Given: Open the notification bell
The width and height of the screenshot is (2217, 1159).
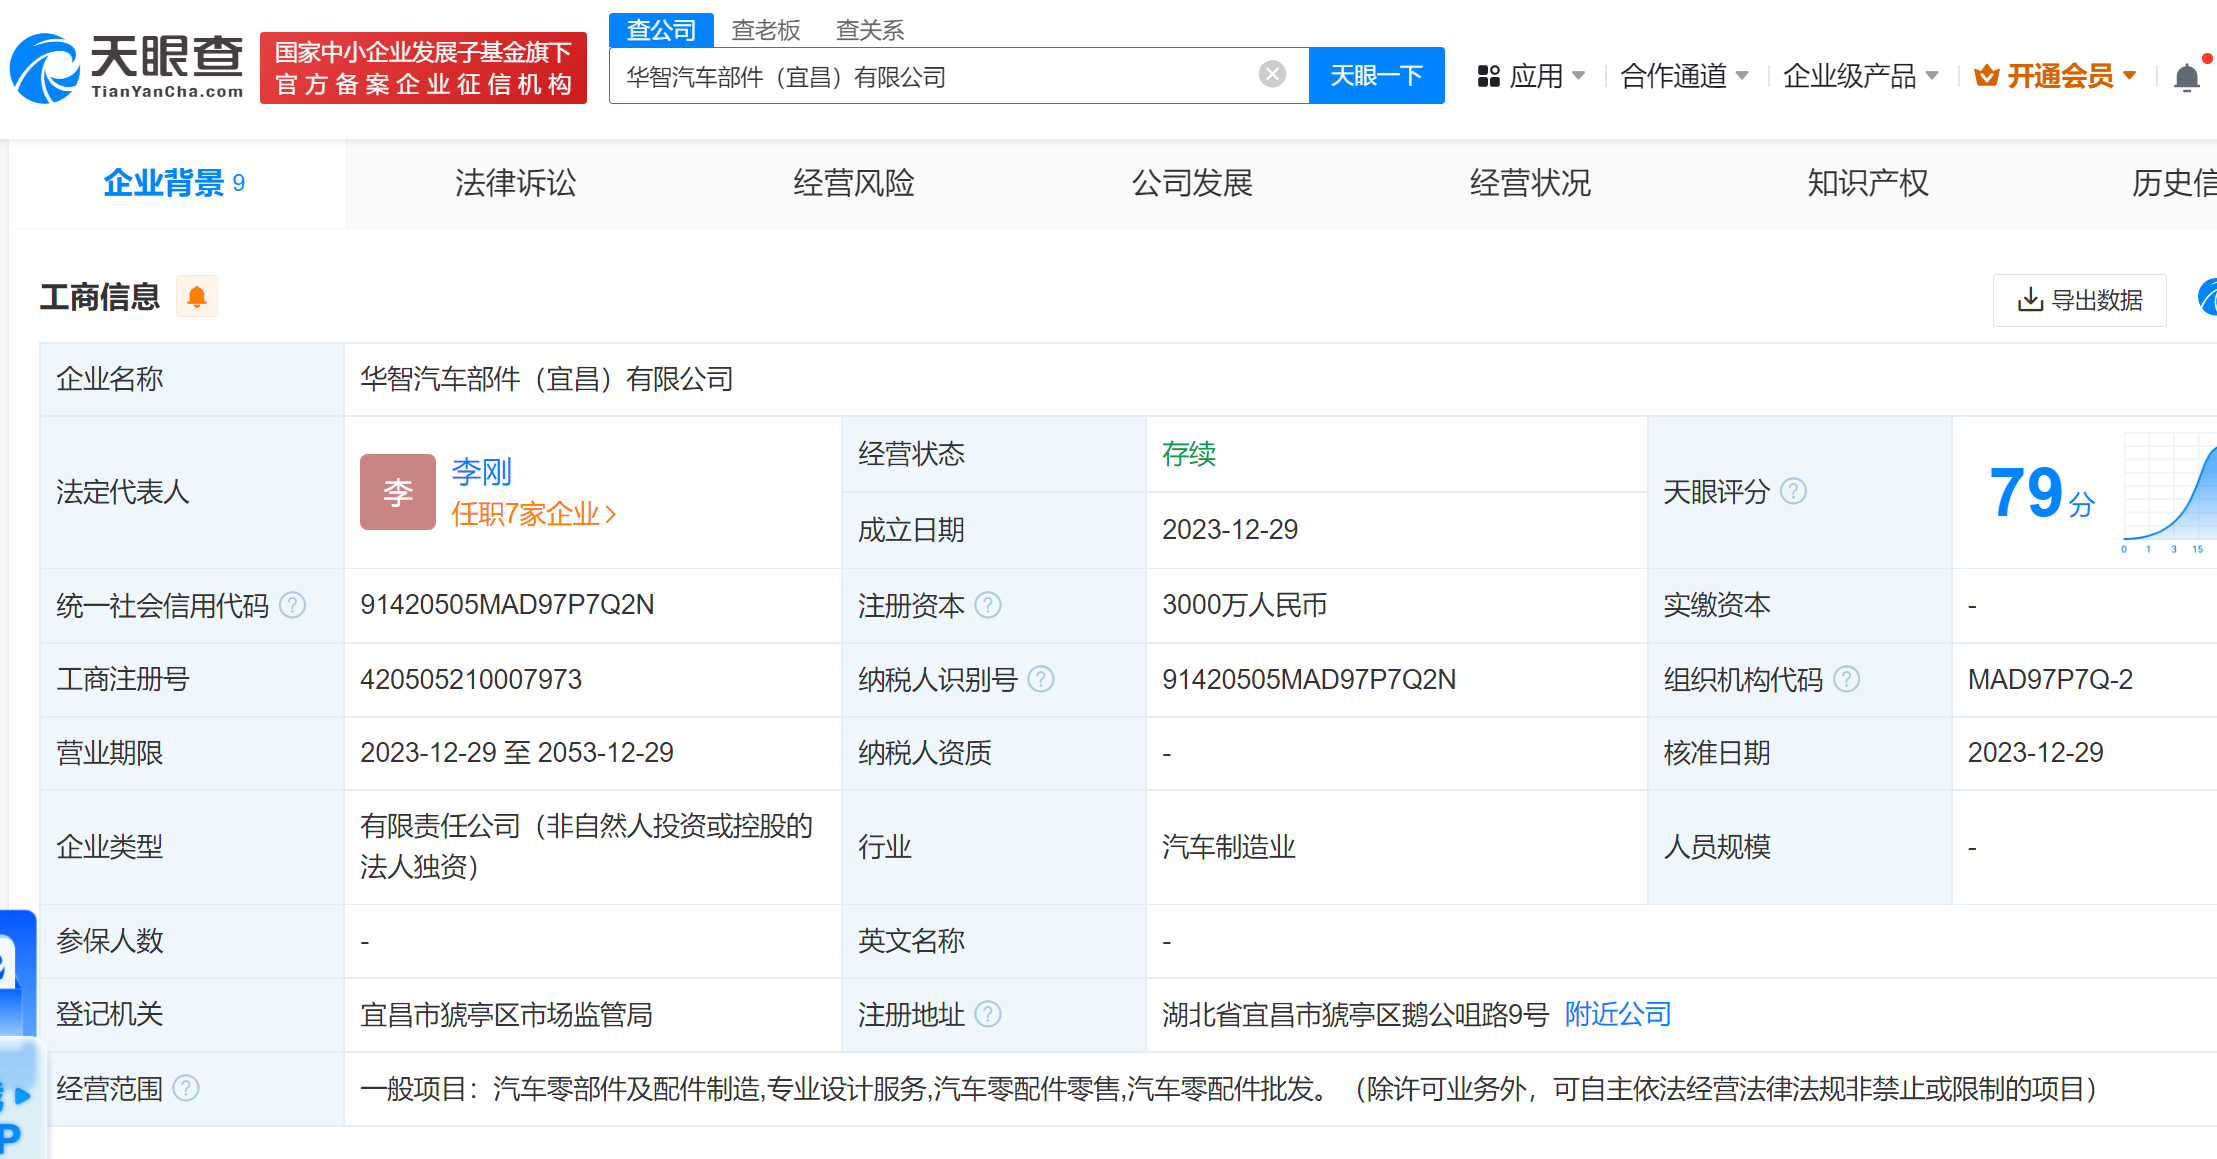Looking at the screenshot, I should (x=2186, y=77).
